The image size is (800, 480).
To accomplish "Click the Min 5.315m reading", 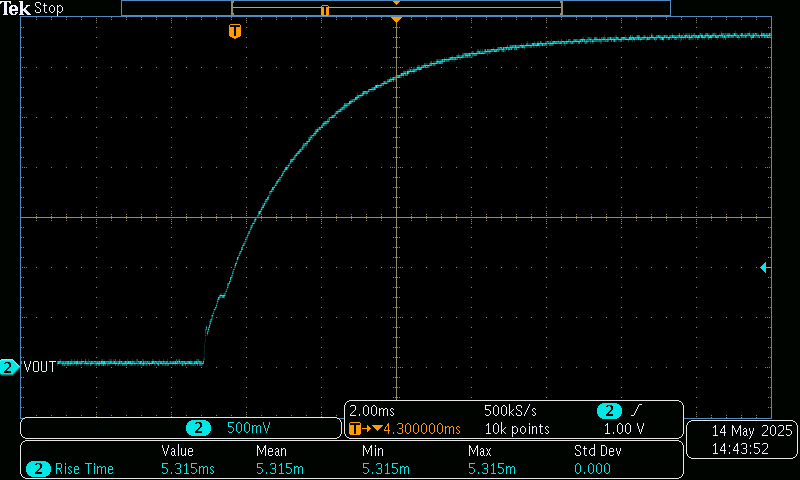I will point(386,469).
